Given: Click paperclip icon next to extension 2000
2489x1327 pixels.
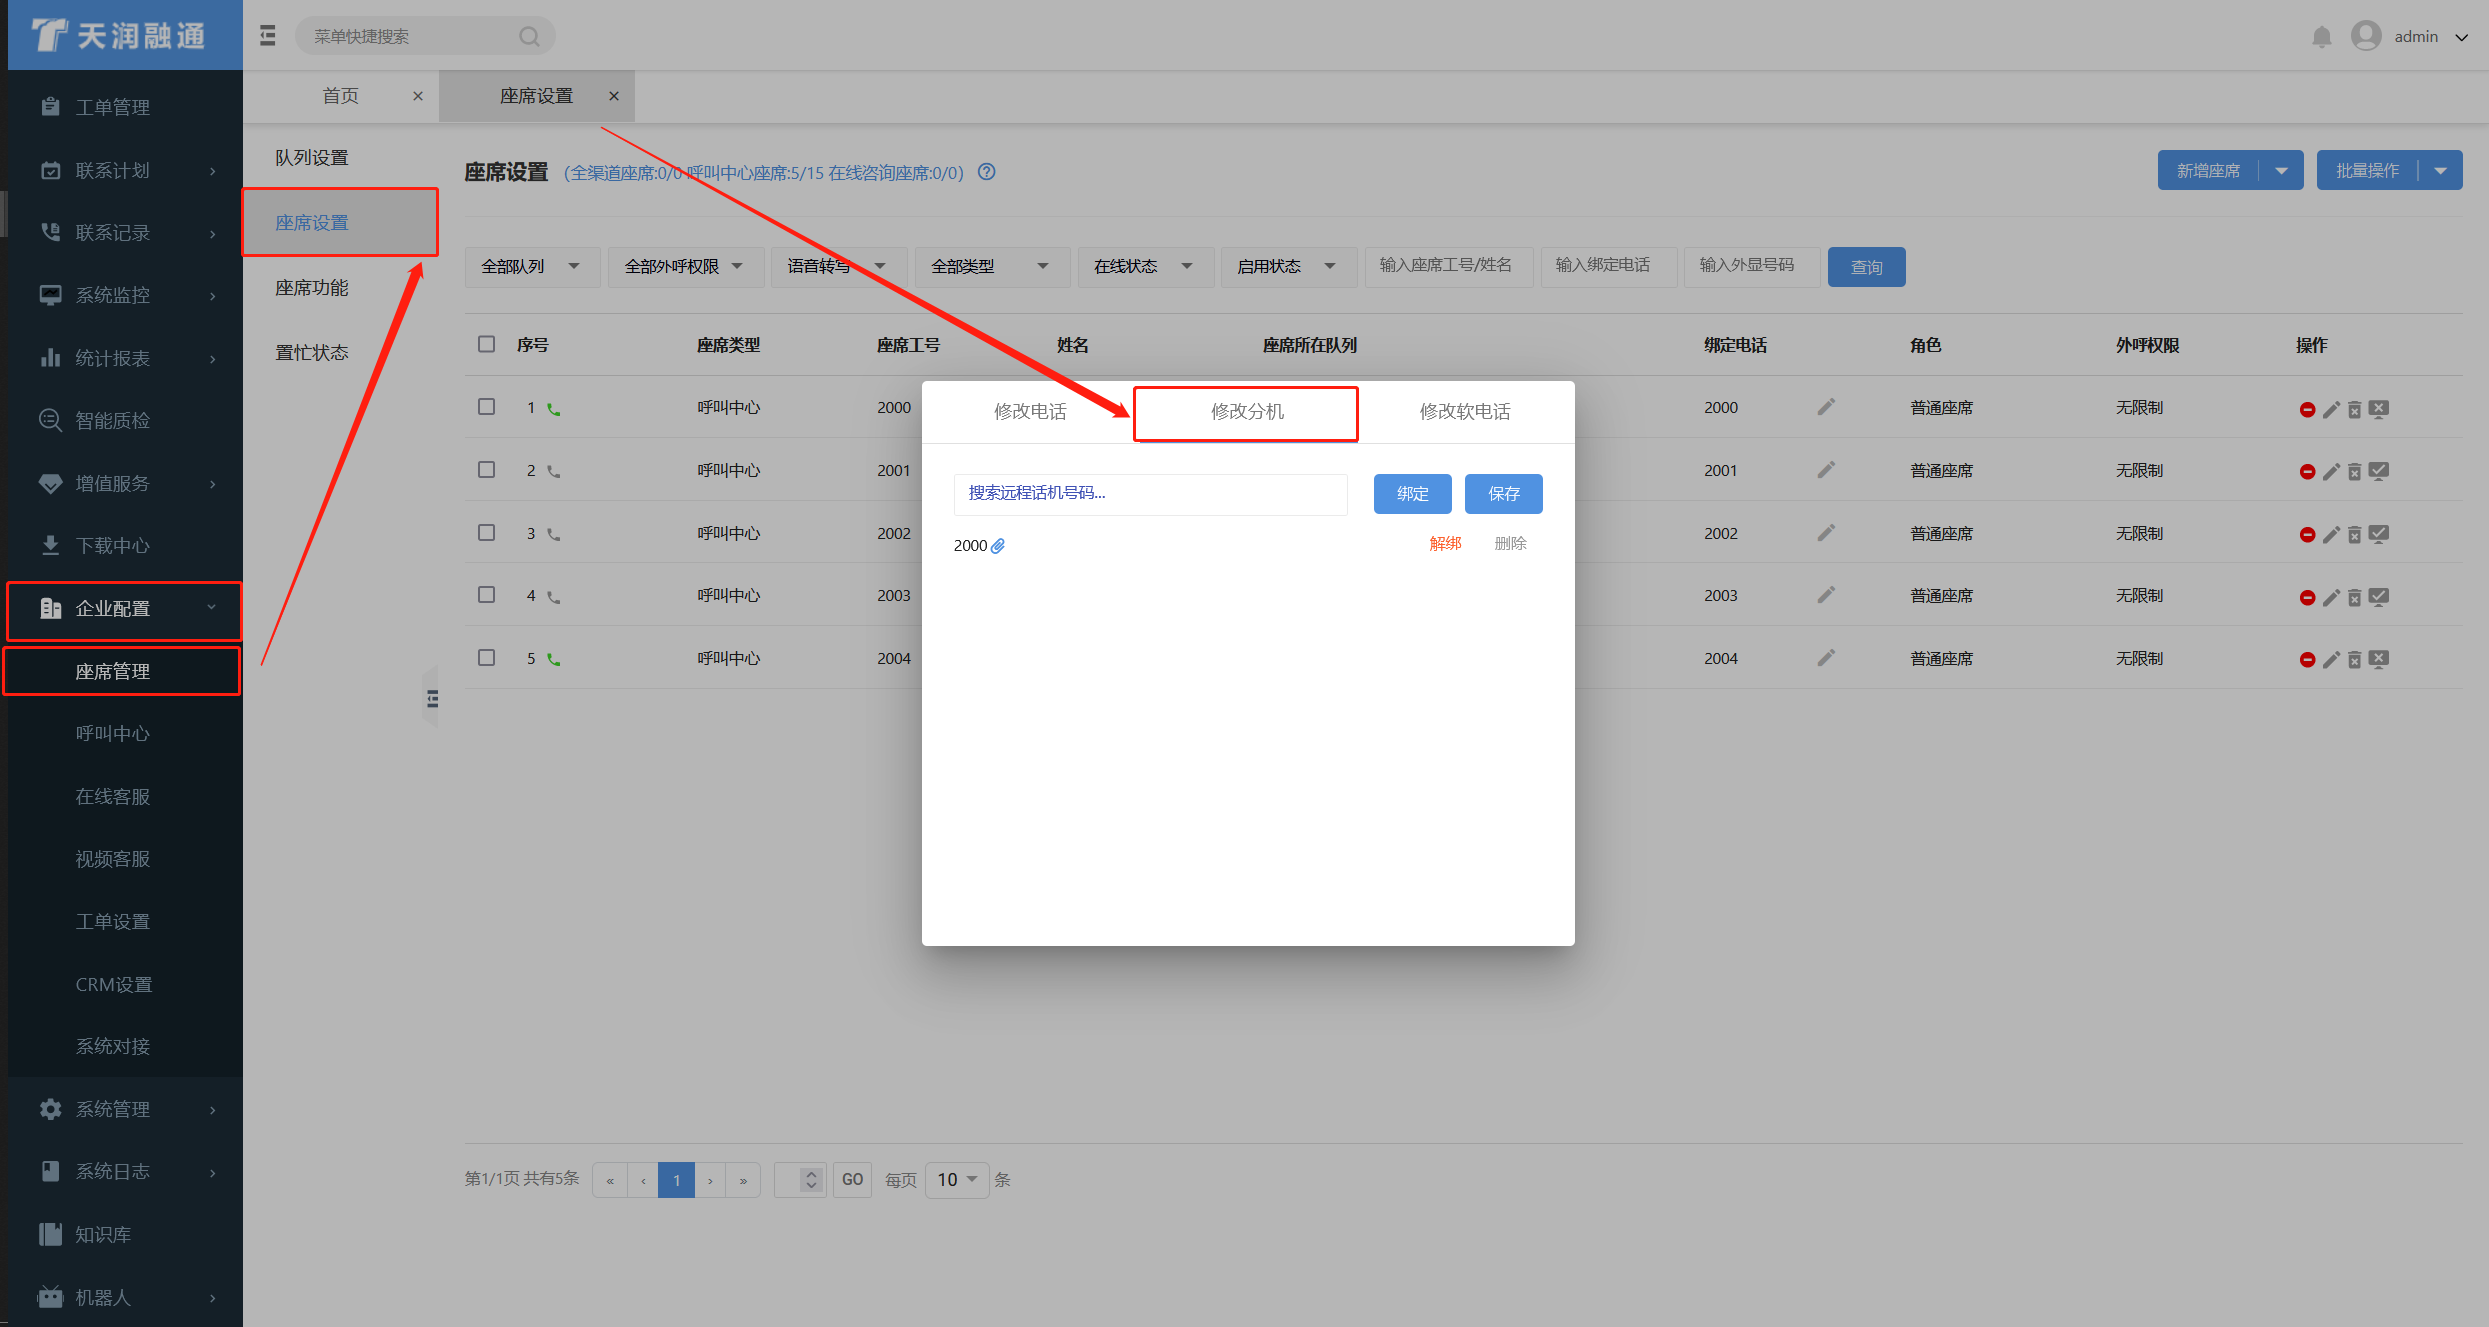Looking at the screenshot, I should click(998, 546).
